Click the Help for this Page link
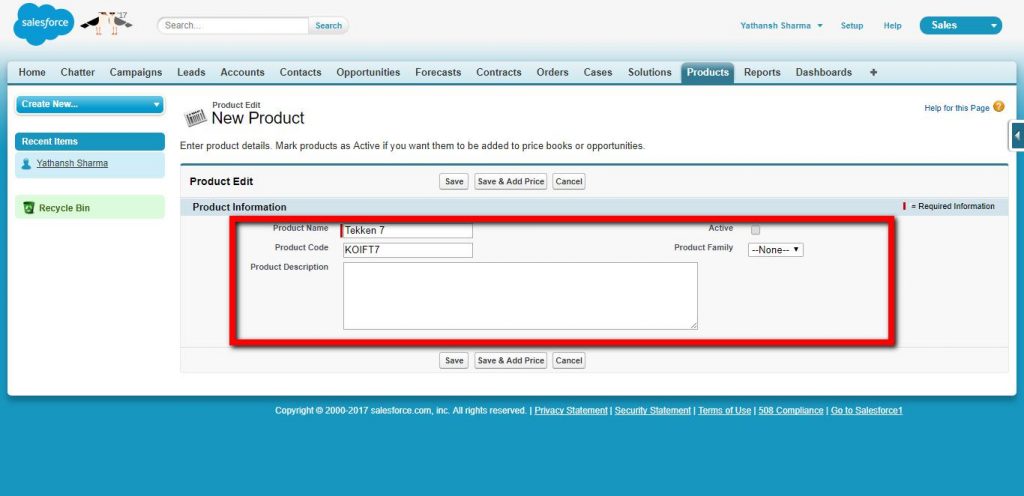Screen dimensions: 1024x496 tap(957, 108)
